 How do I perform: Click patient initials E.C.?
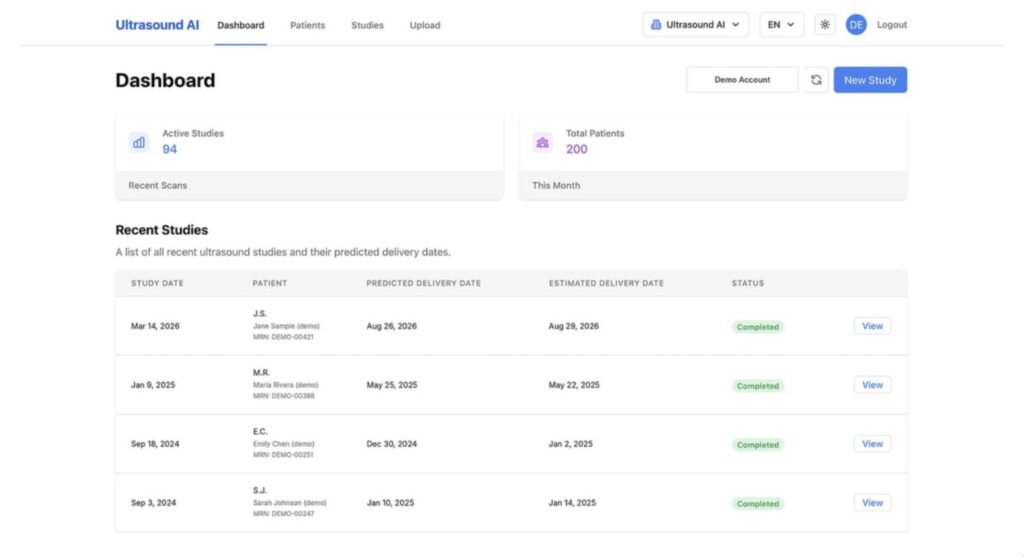point(260,431)
